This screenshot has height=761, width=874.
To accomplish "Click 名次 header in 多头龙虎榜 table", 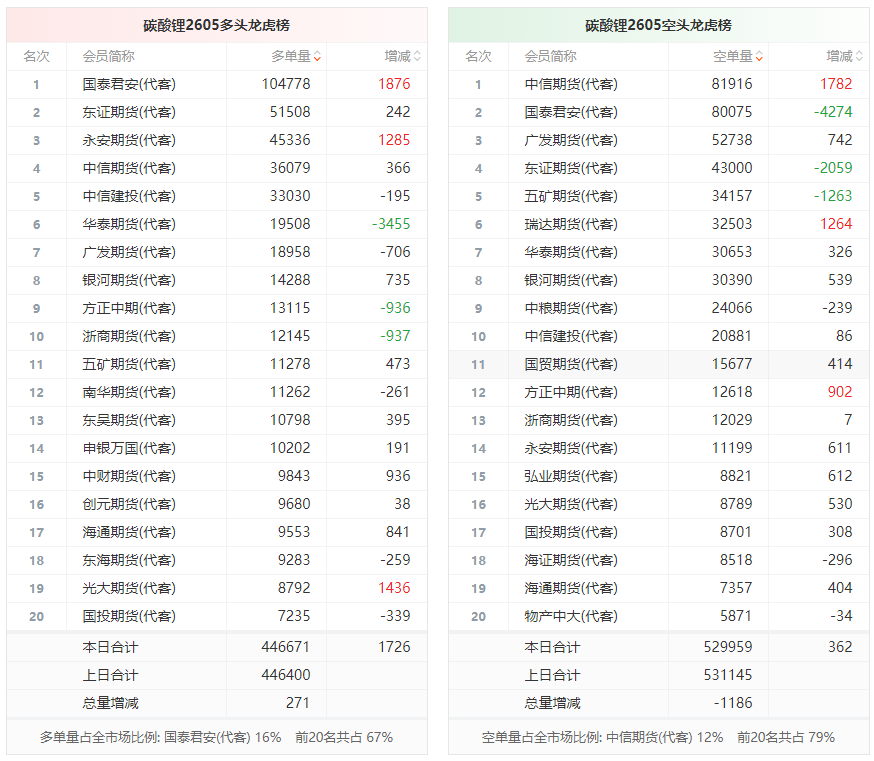I will [36, 56].
